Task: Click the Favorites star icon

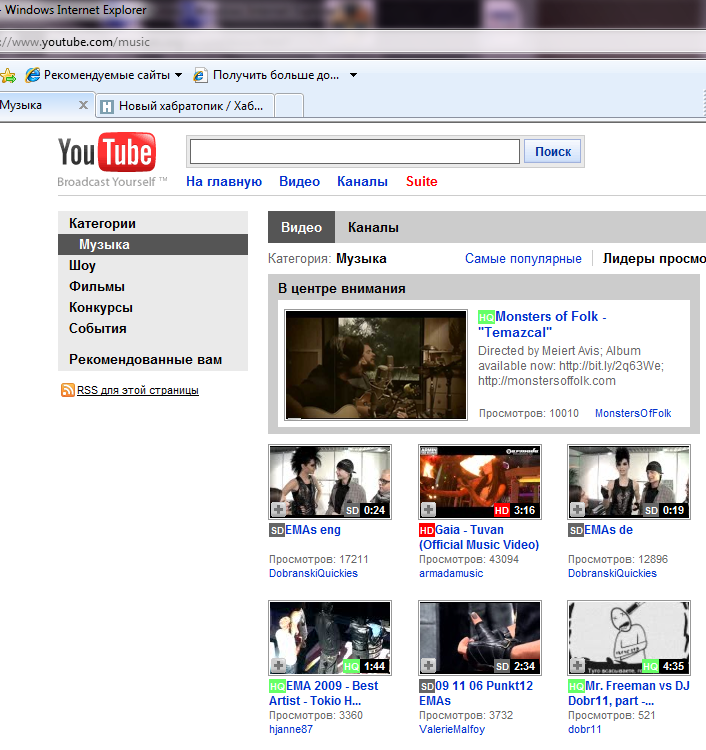Action: click(8, 75)
